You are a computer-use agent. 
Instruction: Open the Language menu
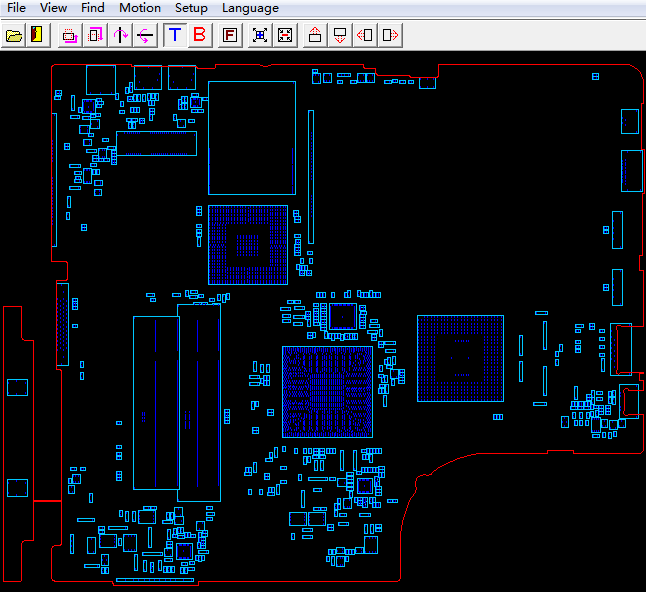tap(250, 8)
